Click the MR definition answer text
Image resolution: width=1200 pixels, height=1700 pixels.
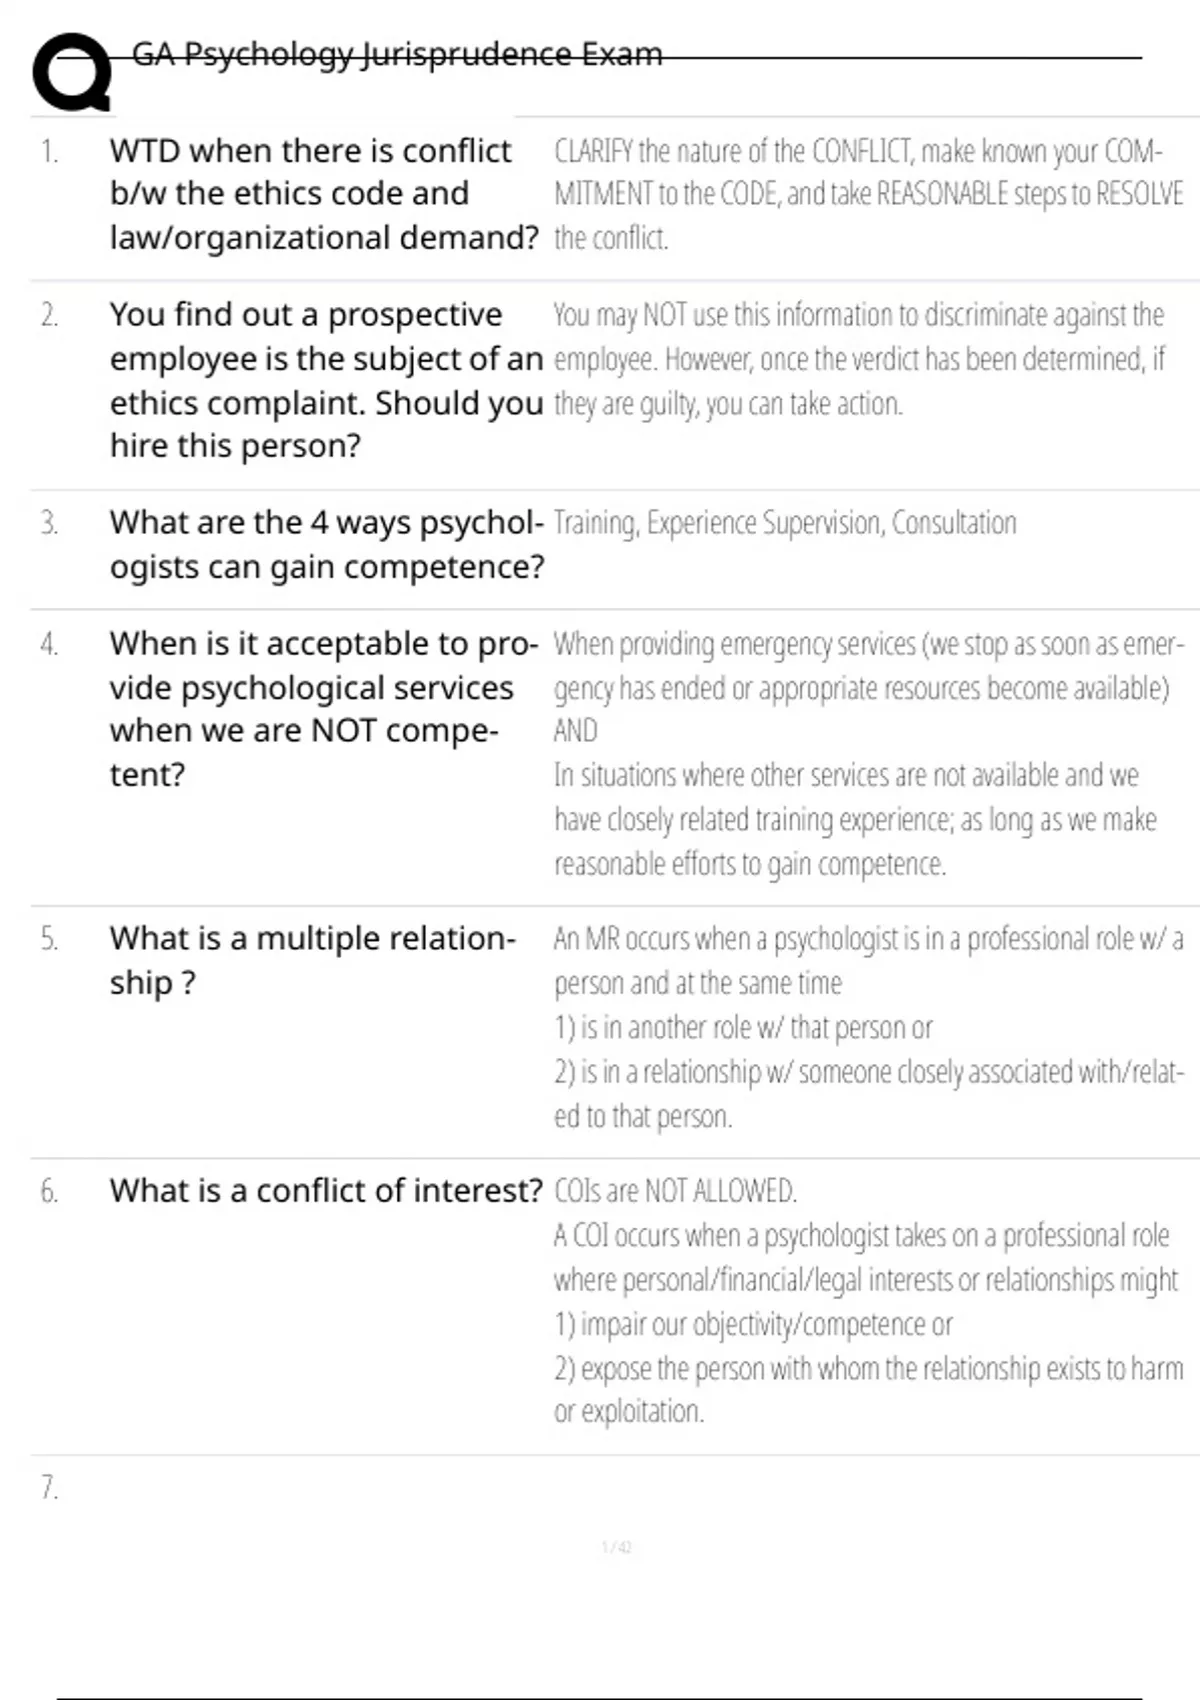click(x=868, y=1027)
